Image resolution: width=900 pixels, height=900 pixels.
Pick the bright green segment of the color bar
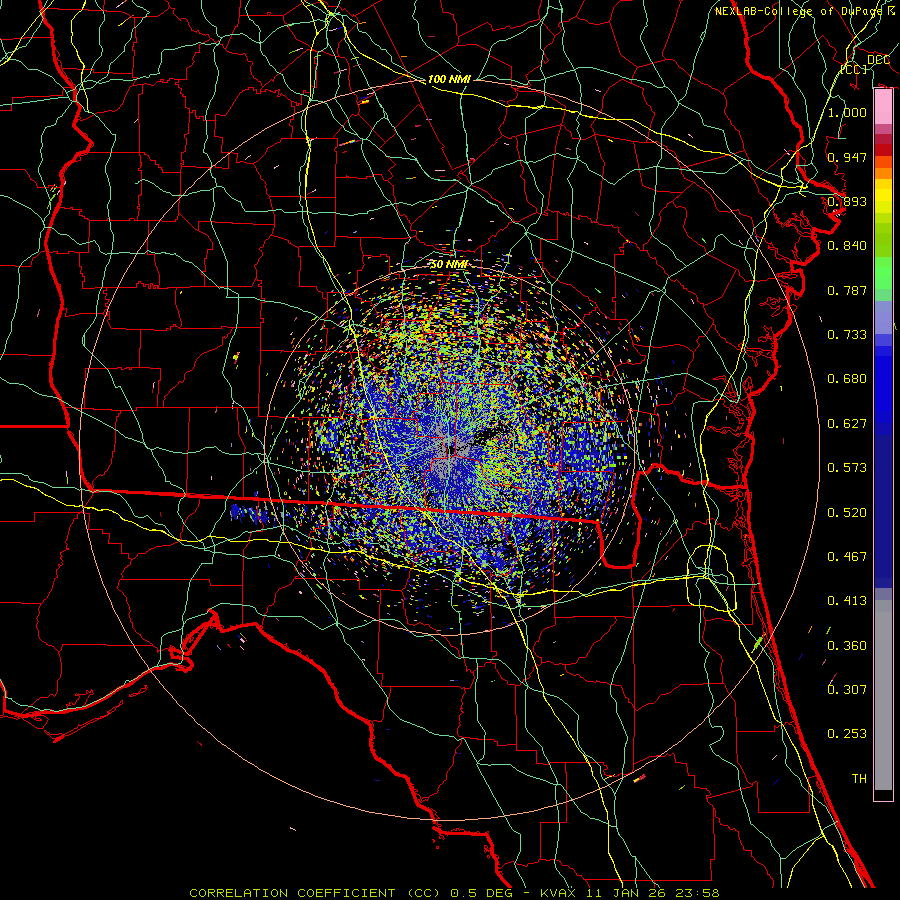(x=883, y=273)
